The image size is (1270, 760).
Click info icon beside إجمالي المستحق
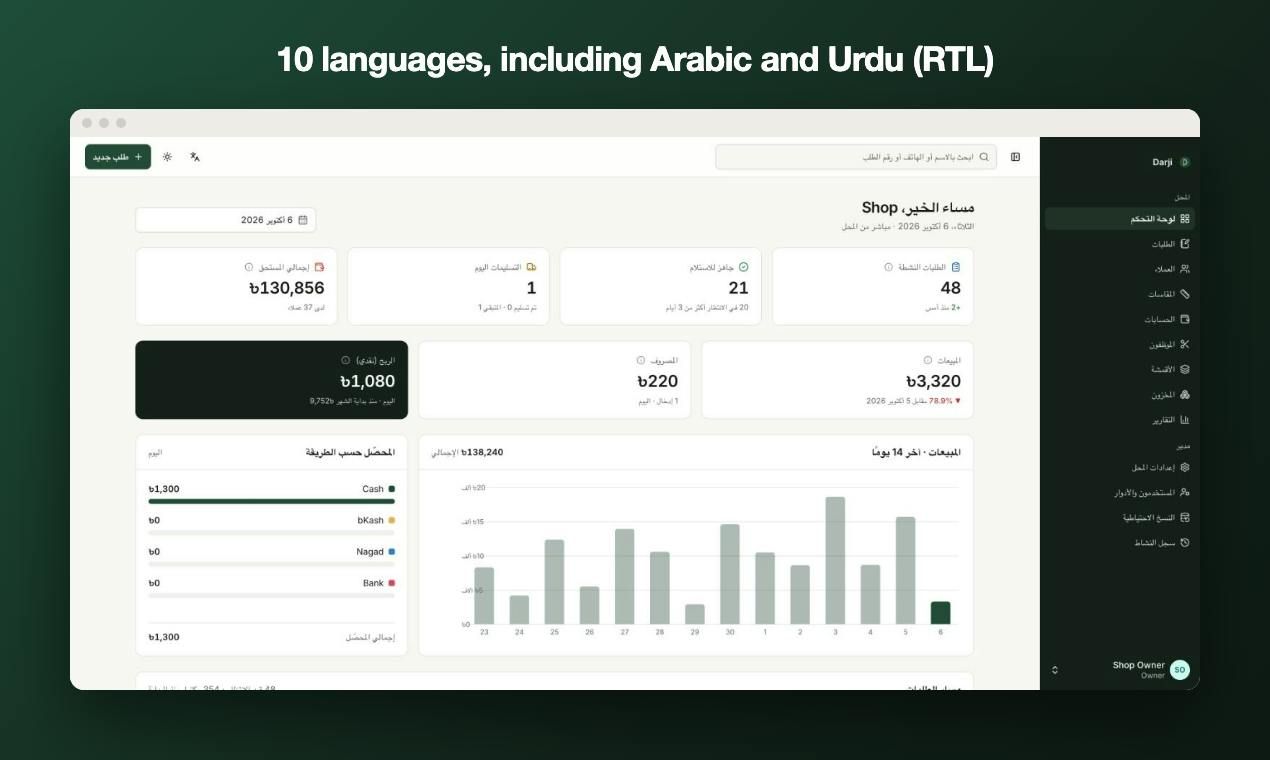coord(249,267)
